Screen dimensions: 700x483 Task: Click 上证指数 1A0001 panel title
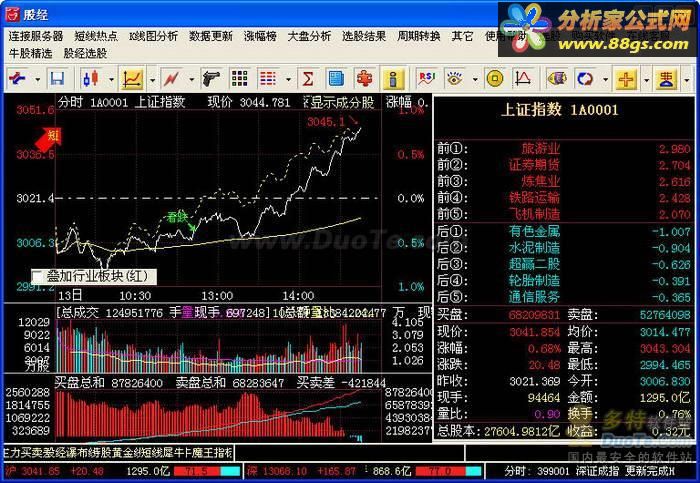(560, 110)
